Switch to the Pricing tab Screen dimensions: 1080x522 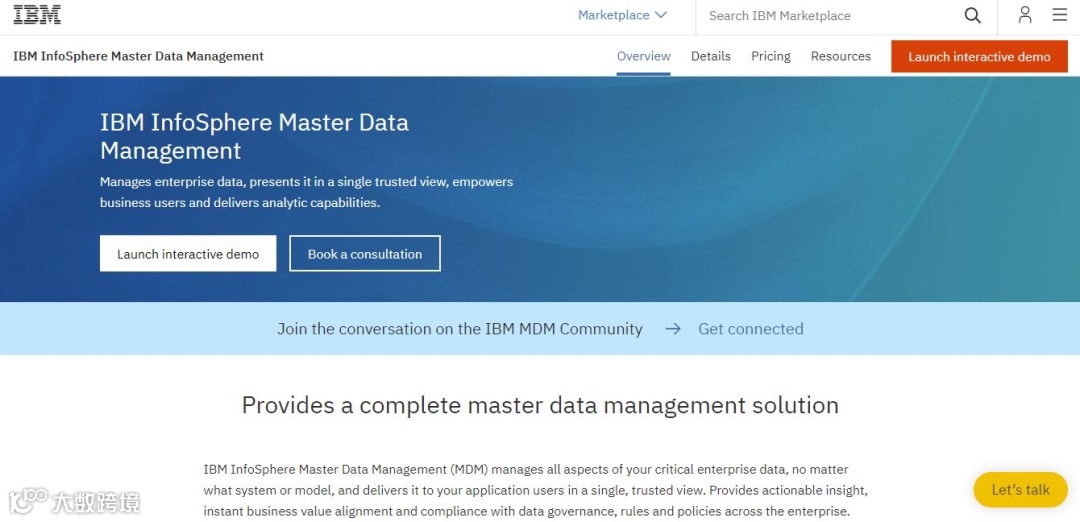(x=771, y=56)
